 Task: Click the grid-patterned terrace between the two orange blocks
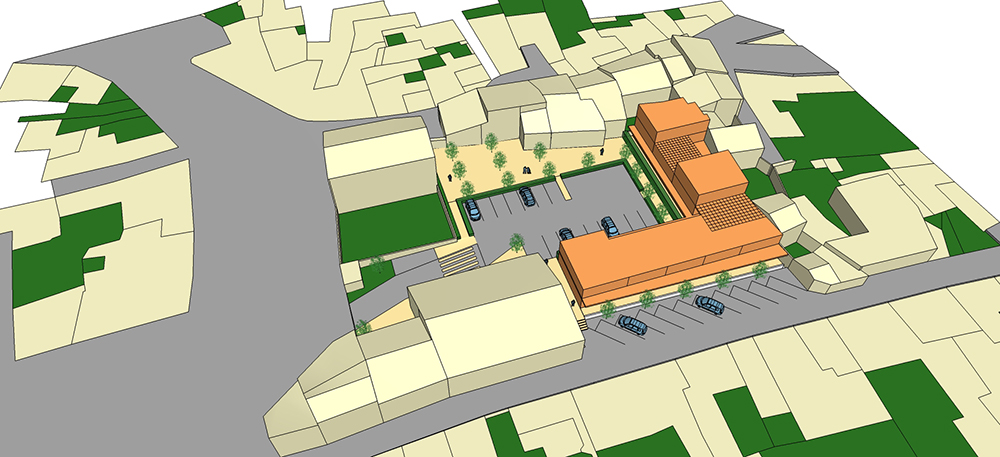680,150
